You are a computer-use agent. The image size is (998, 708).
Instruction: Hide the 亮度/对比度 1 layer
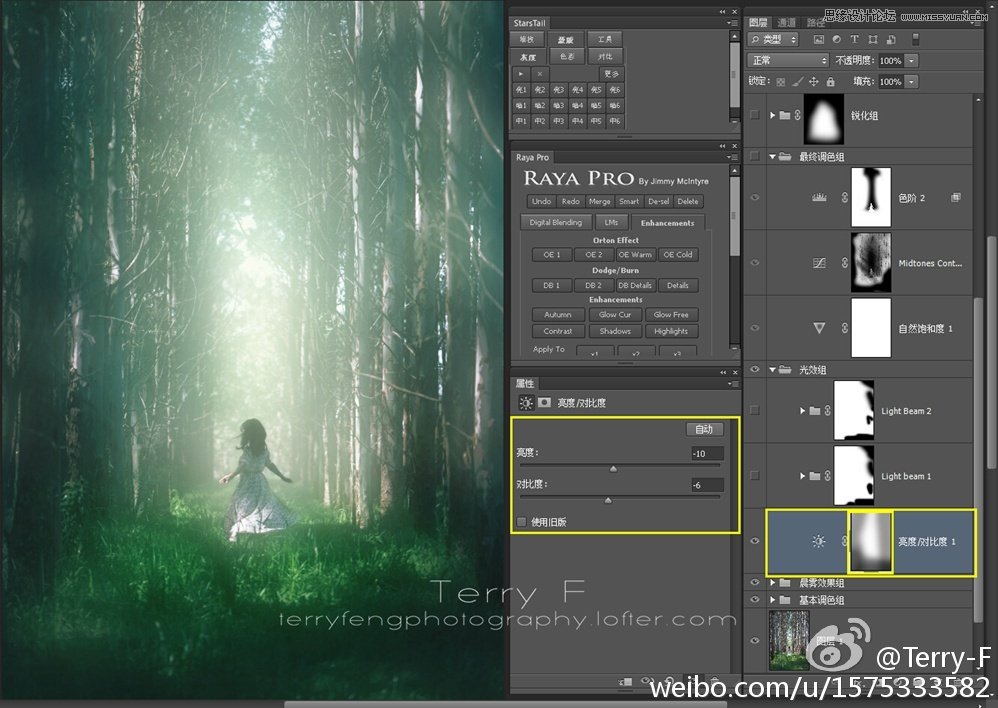(x=755, y=541)
